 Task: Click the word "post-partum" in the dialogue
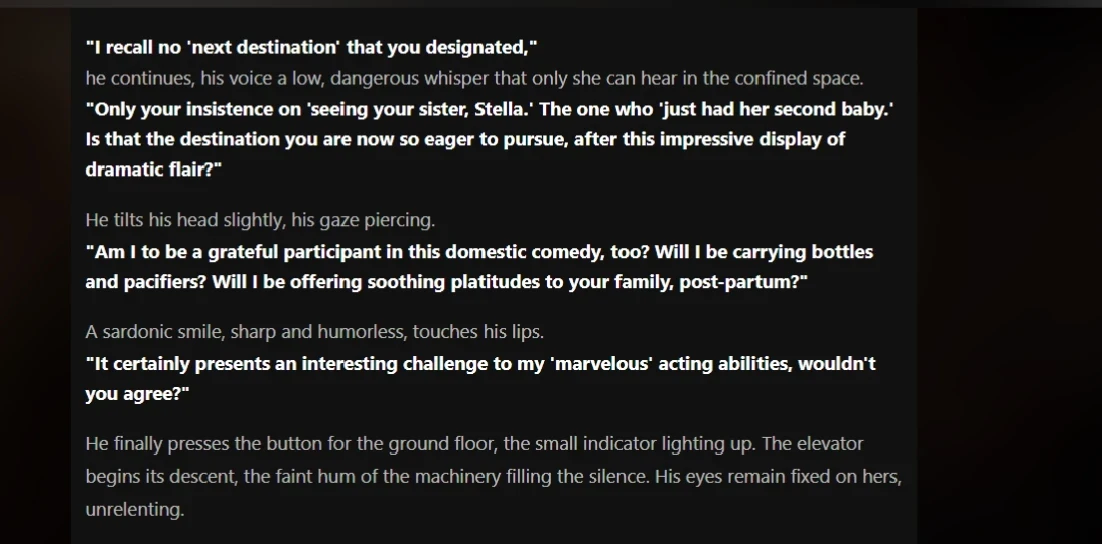point(738,282)
